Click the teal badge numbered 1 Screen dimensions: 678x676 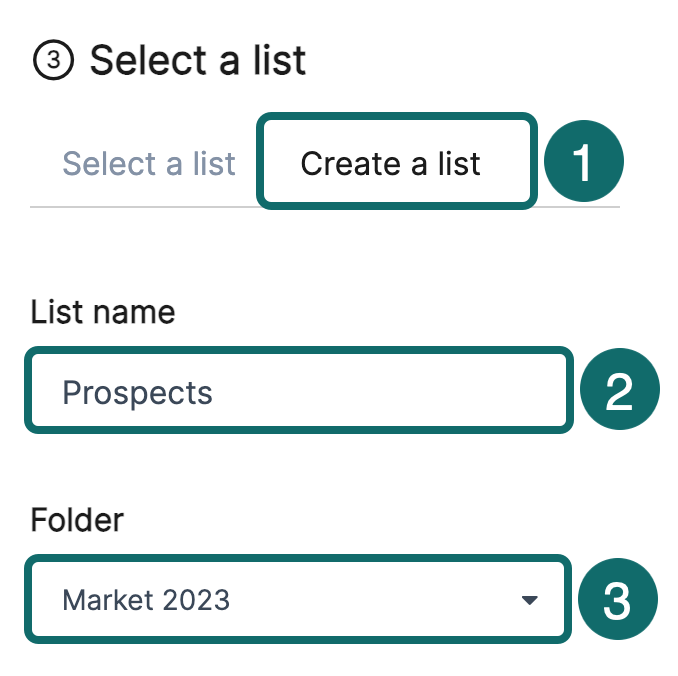click(583, 162)
